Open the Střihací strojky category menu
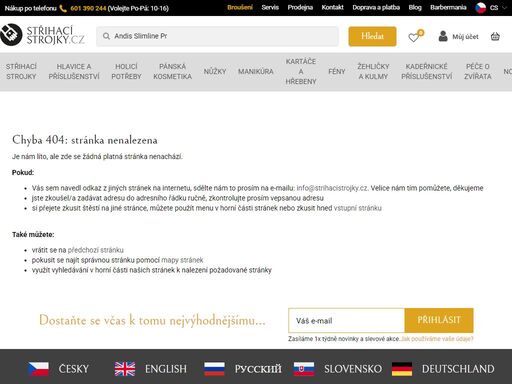512x384 pixels. tap(21, 71)
